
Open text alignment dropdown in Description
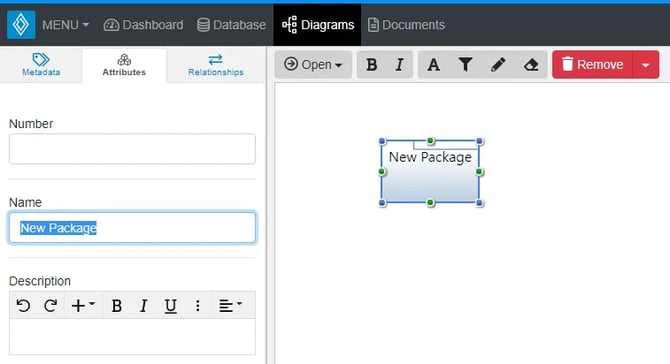[230, 305]
